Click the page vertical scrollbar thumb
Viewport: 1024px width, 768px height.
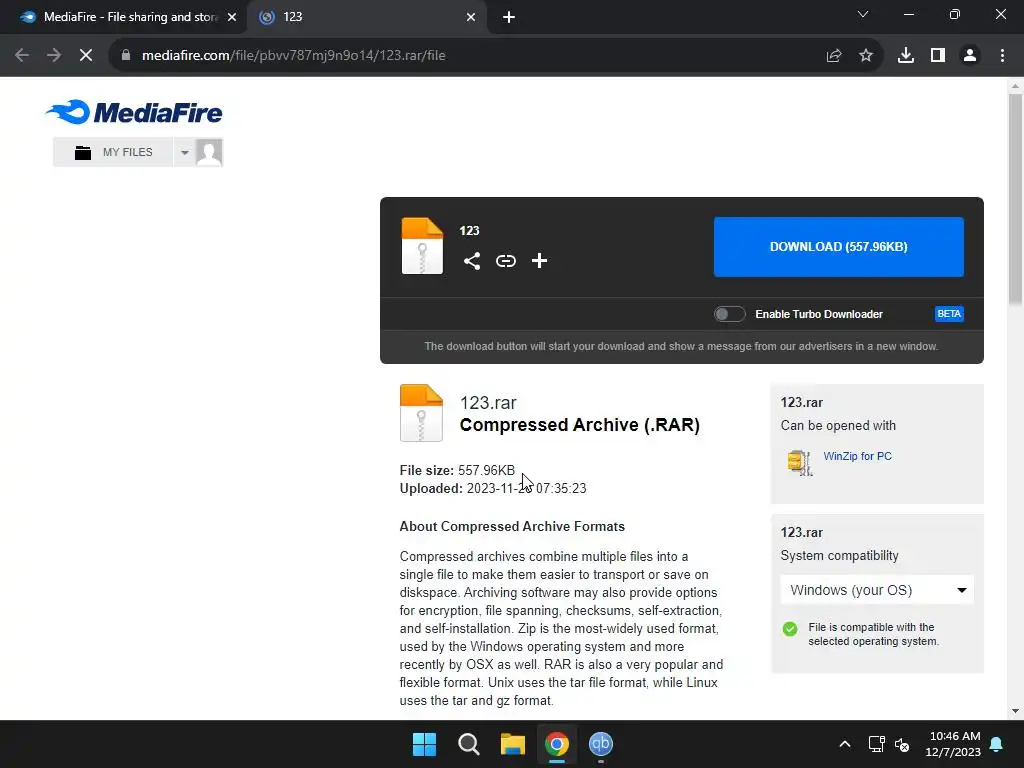(1015, 199)
